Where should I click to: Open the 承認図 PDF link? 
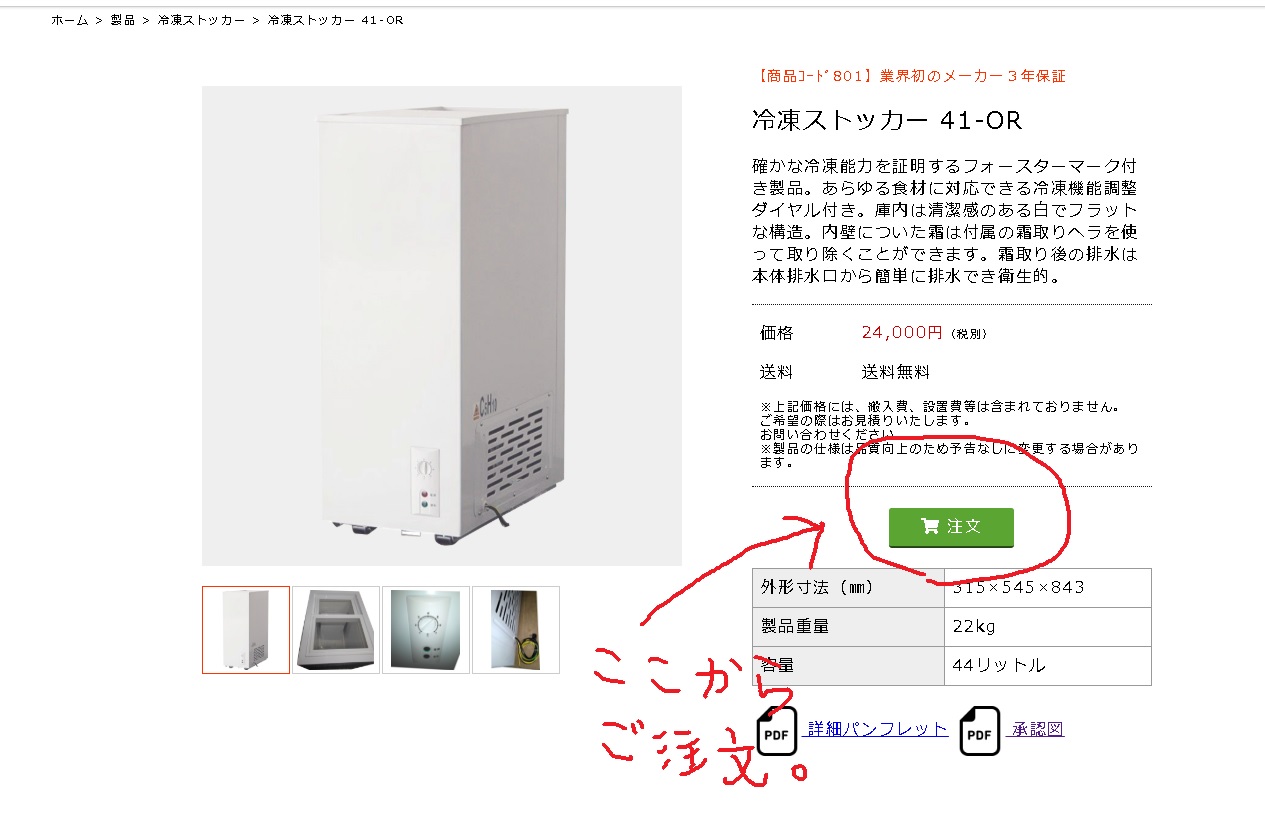pyautogui.click(x=1036, y=729)
